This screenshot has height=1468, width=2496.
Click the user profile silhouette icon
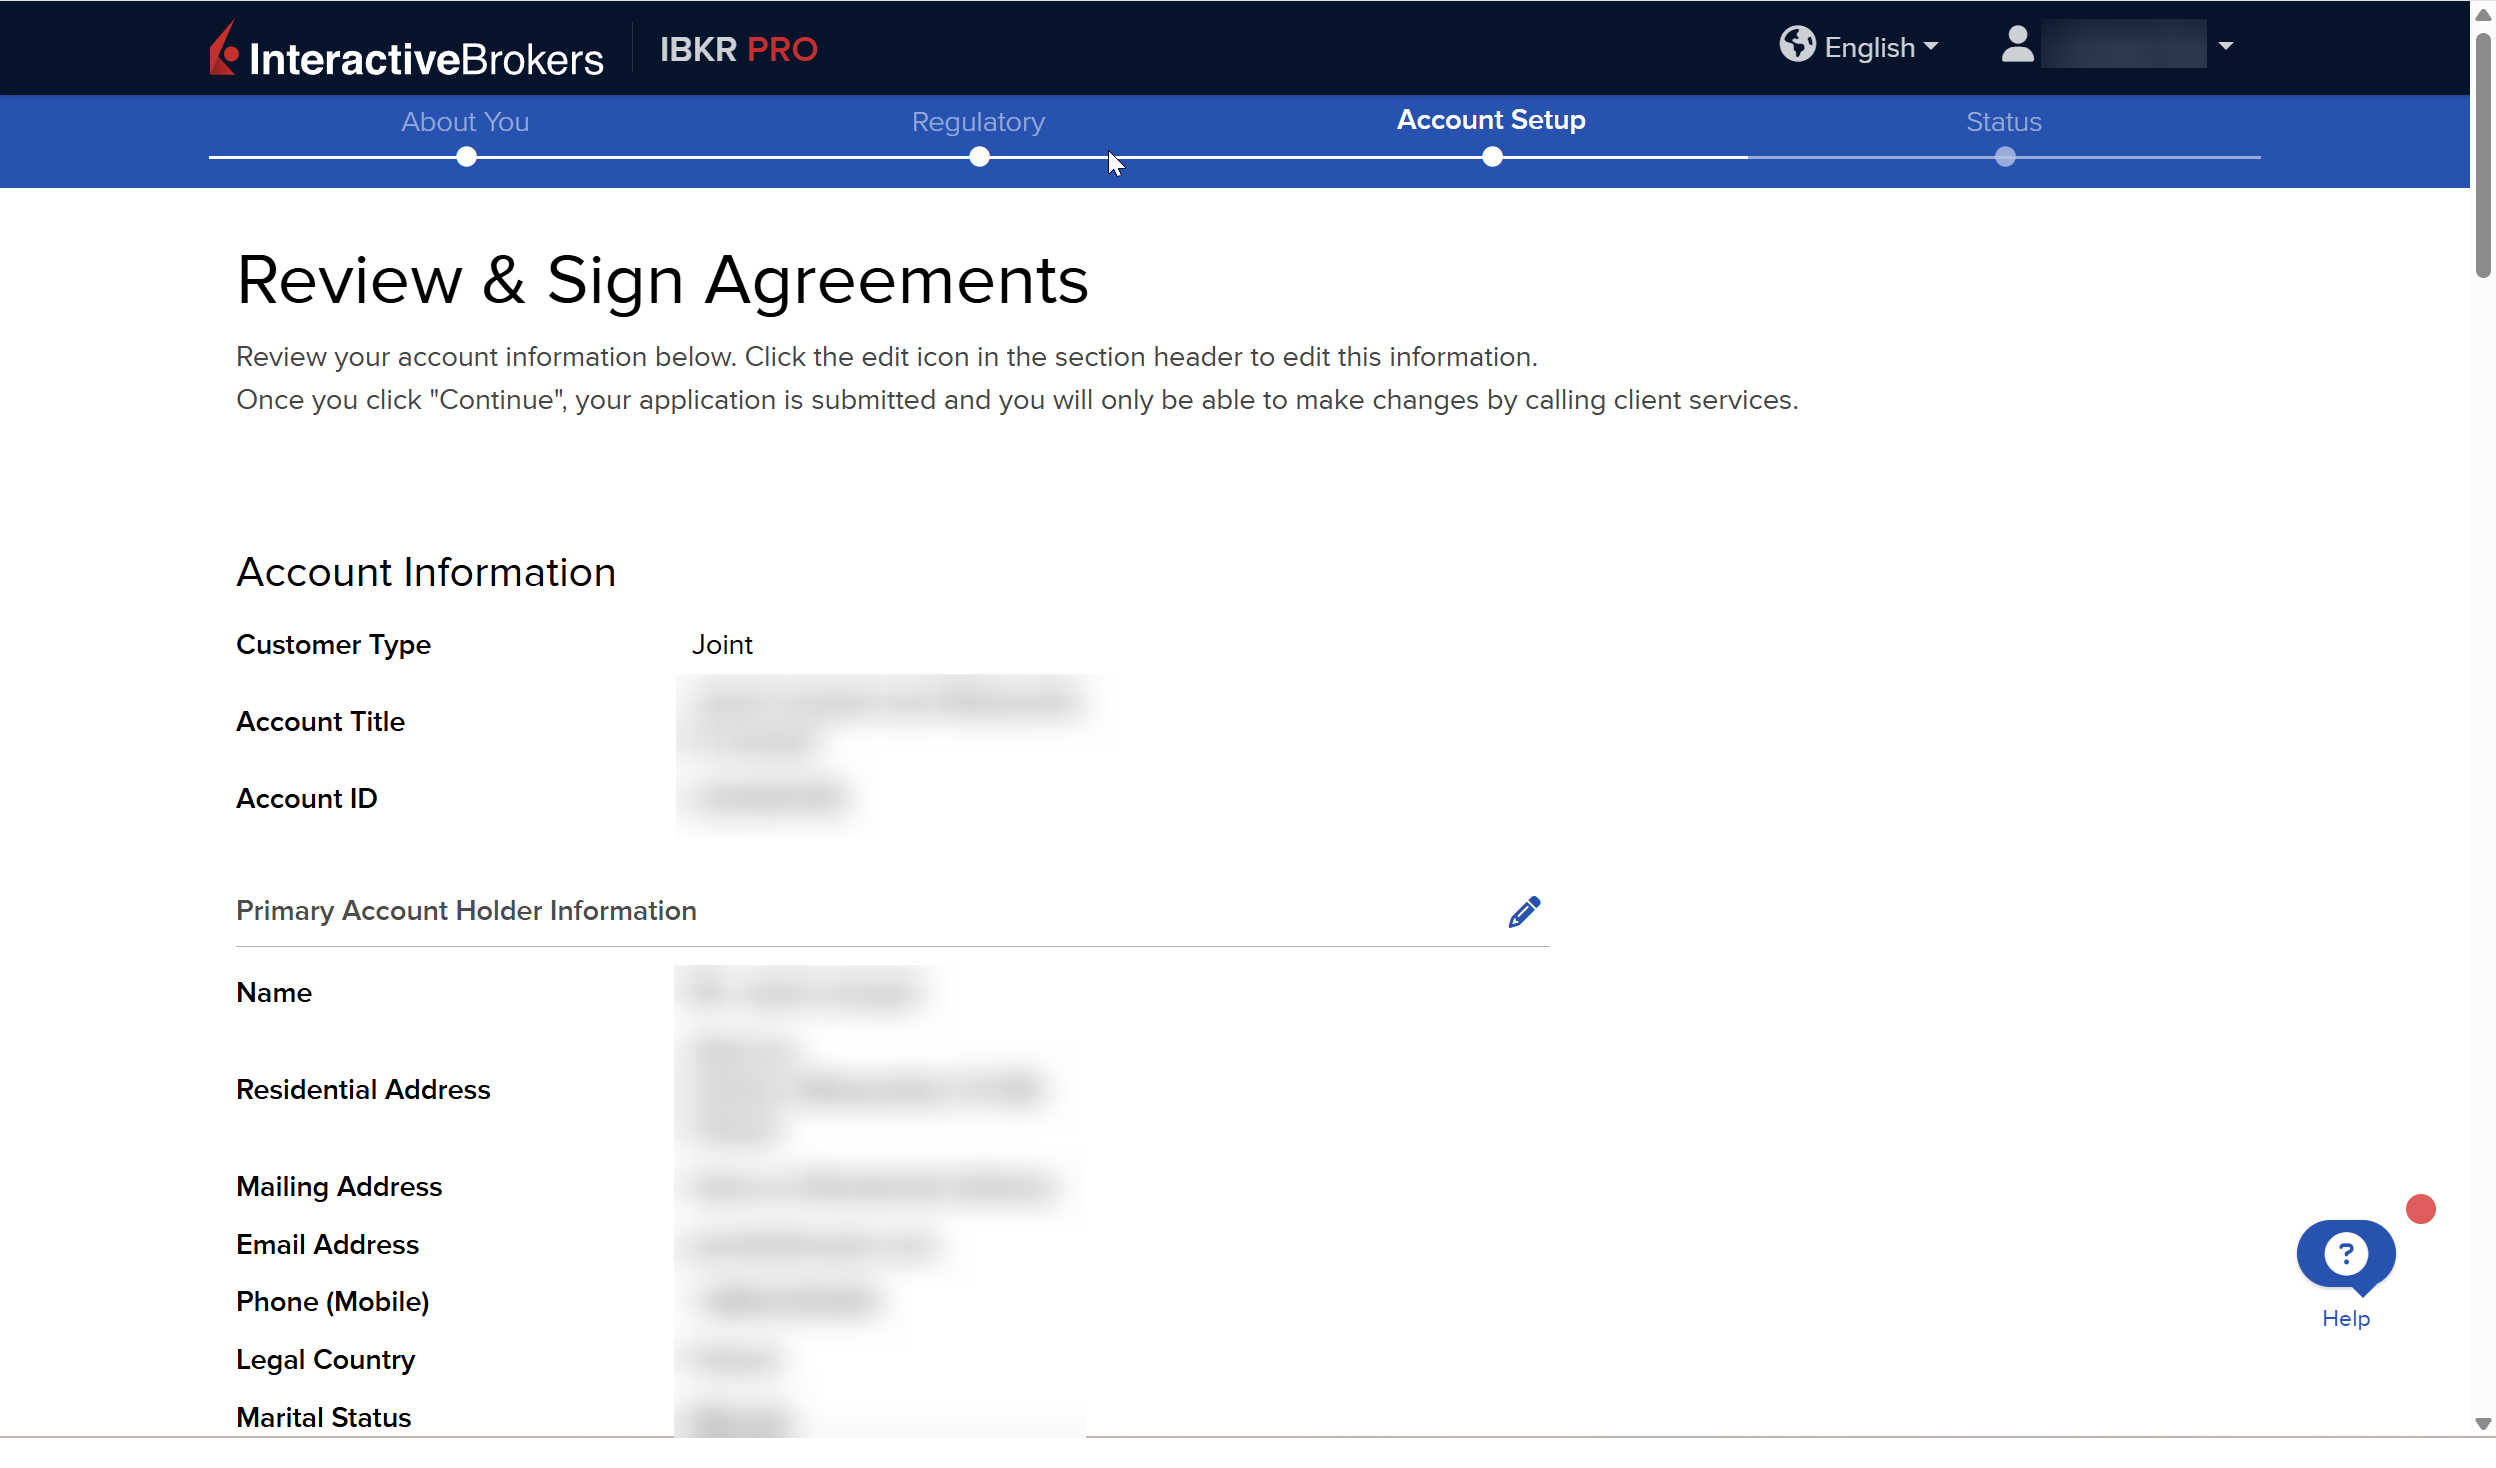pos(2017,45)
